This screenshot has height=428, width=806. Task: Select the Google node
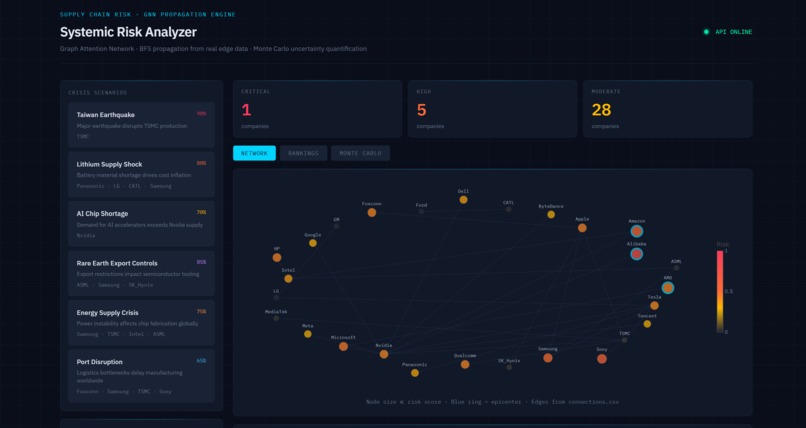click(x=313, y=243)
